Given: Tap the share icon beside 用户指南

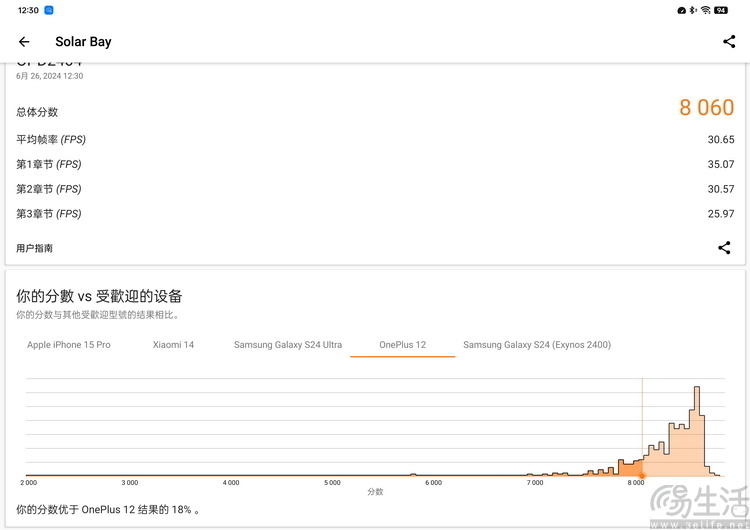Looking at the screenshot, I should pyautogui.click(x=724, y=247).
